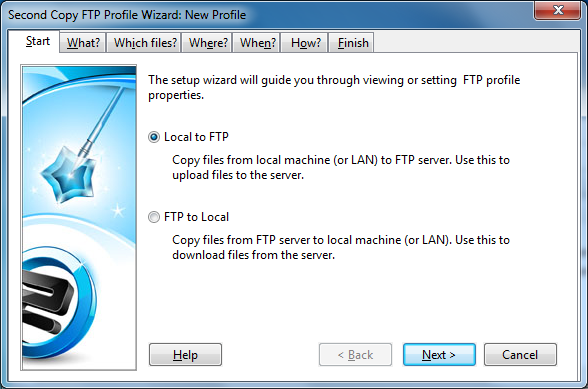This screenshot has width=588, height=389.
Task: Choose the FTP to Local radio button
Action: tap(154, 217)
